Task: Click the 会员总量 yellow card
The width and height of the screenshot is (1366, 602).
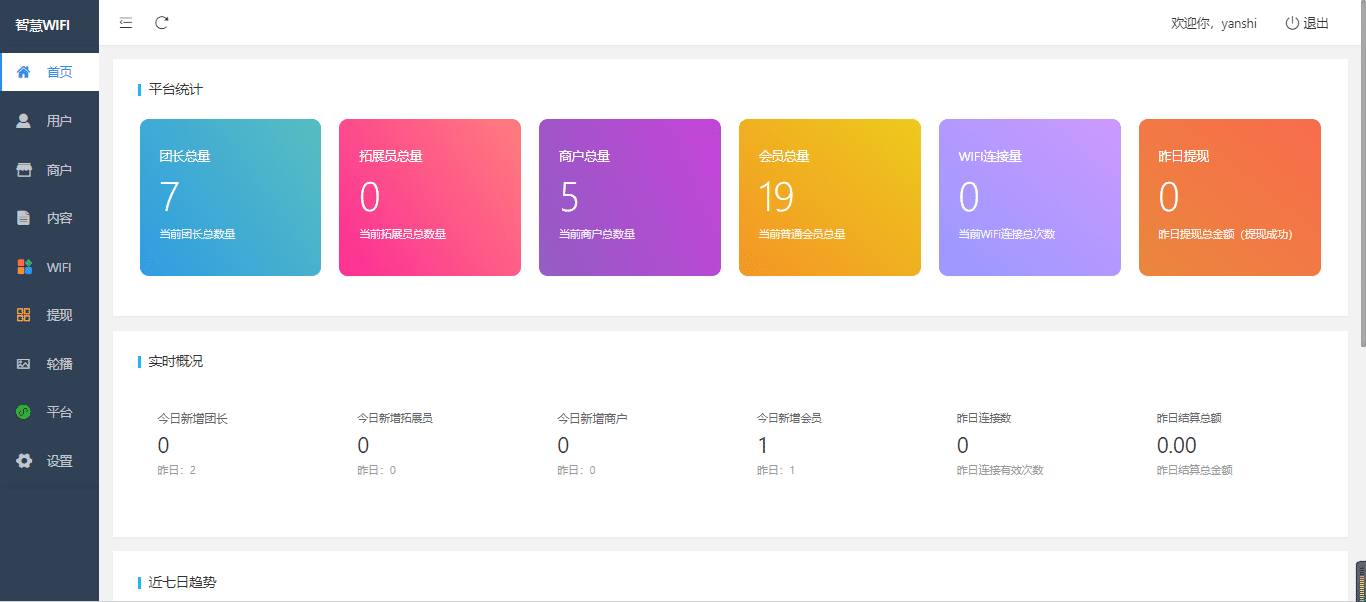Action: coord(830,197)
